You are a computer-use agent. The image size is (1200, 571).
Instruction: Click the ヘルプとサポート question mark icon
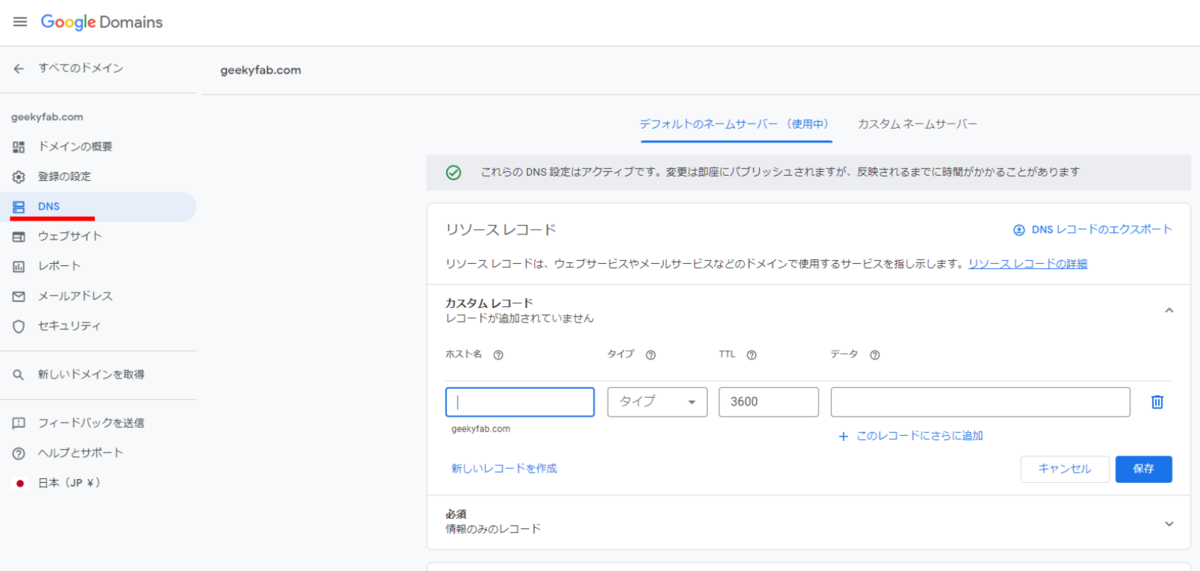(x=18, y=453)
